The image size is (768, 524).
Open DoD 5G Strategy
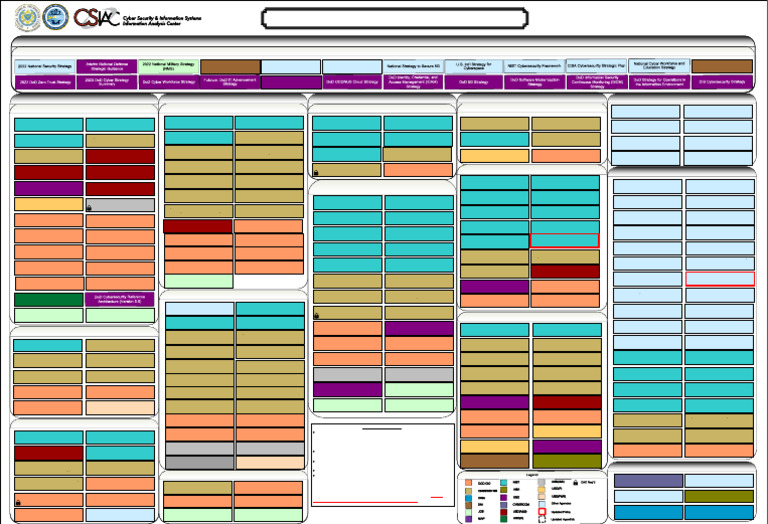[x=474, y=82]
